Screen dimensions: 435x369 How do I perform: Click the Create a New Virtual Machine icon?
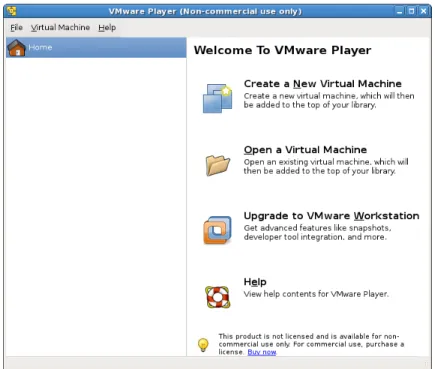[x=217, y=98]
